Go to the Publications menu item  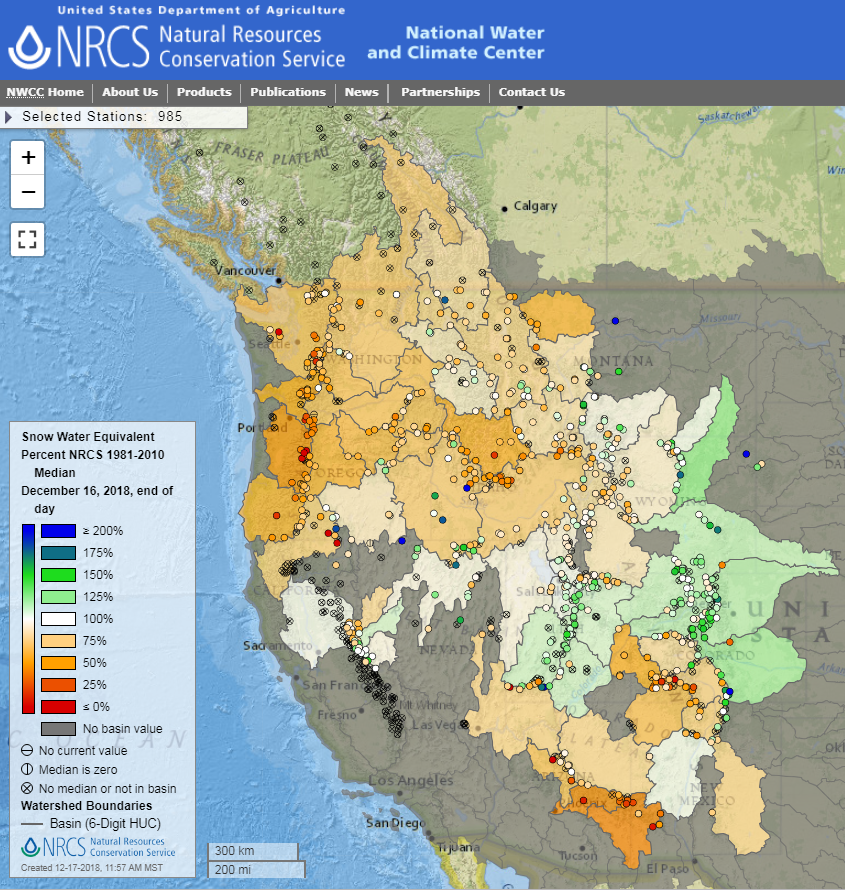click(x=288, y=92)
